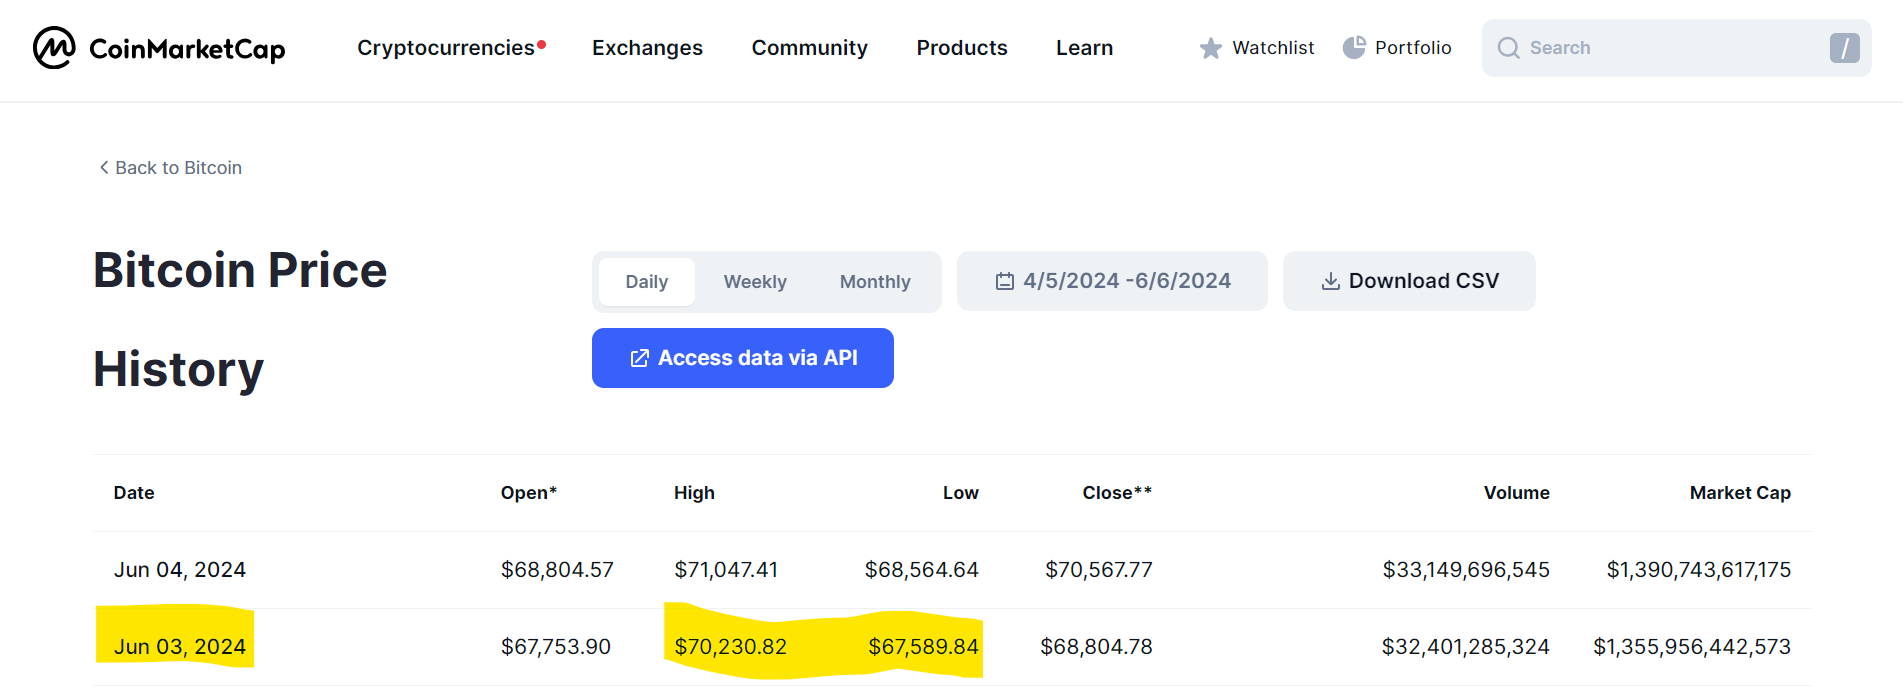Click the Volume column header

[1516, 493]
